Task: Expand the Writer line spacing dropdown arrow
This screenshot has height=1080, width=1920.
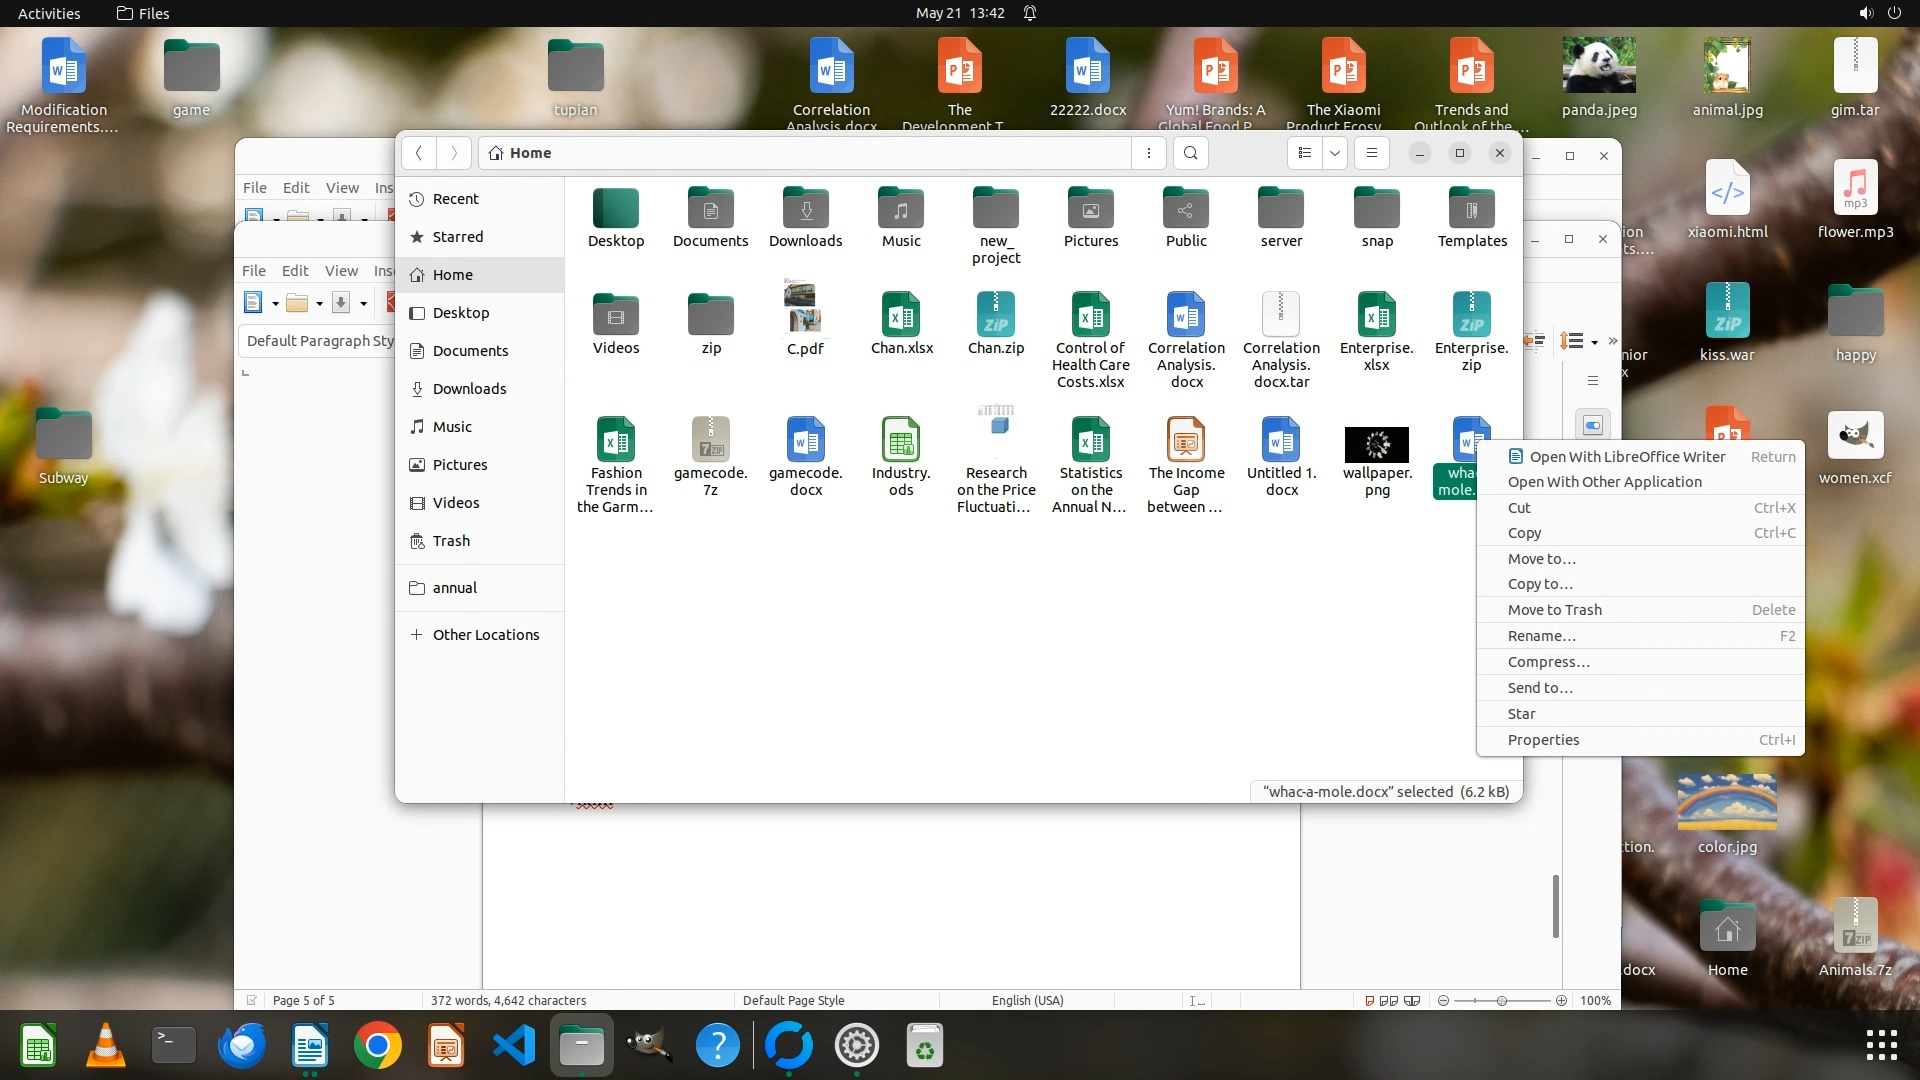Action: [1594, 342]
